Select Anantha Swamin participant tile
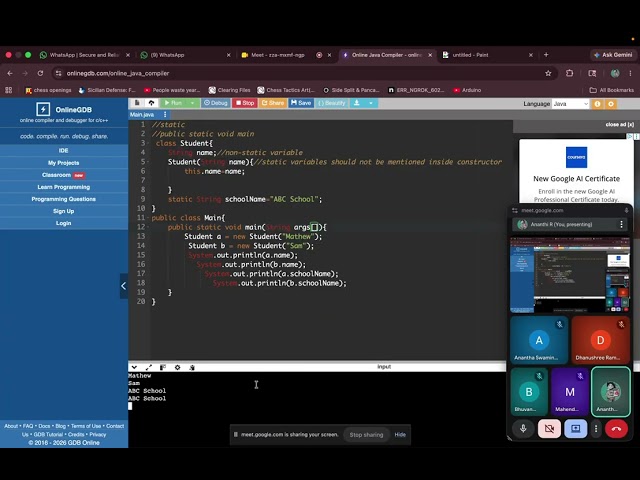Image resolution: width=640 pixels, height=480 pixels. pyautogui.click(x=539, y=340)
